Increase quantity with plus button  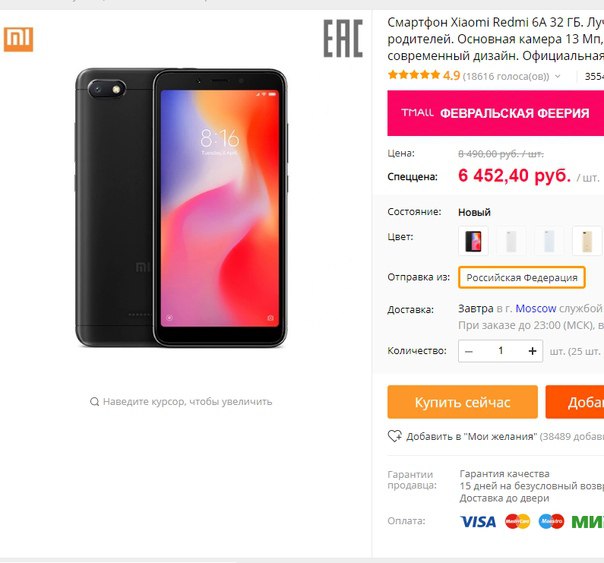[x=532, y=351]
